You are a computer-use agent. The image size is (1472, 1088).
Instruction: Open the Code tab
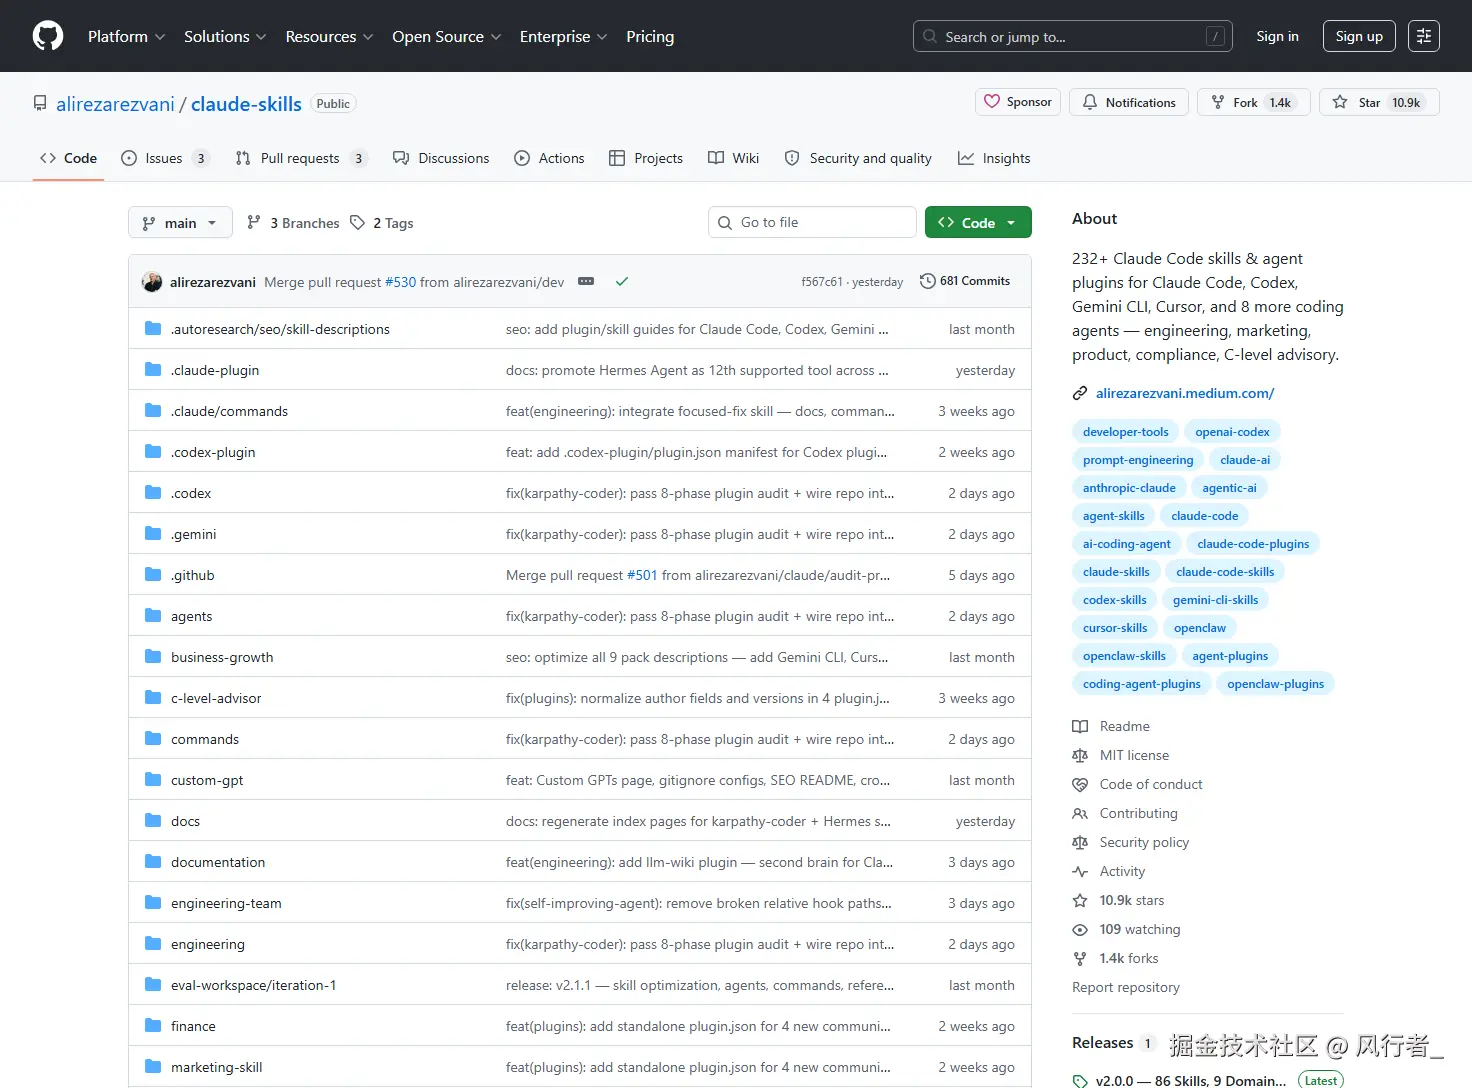point(68,158)
